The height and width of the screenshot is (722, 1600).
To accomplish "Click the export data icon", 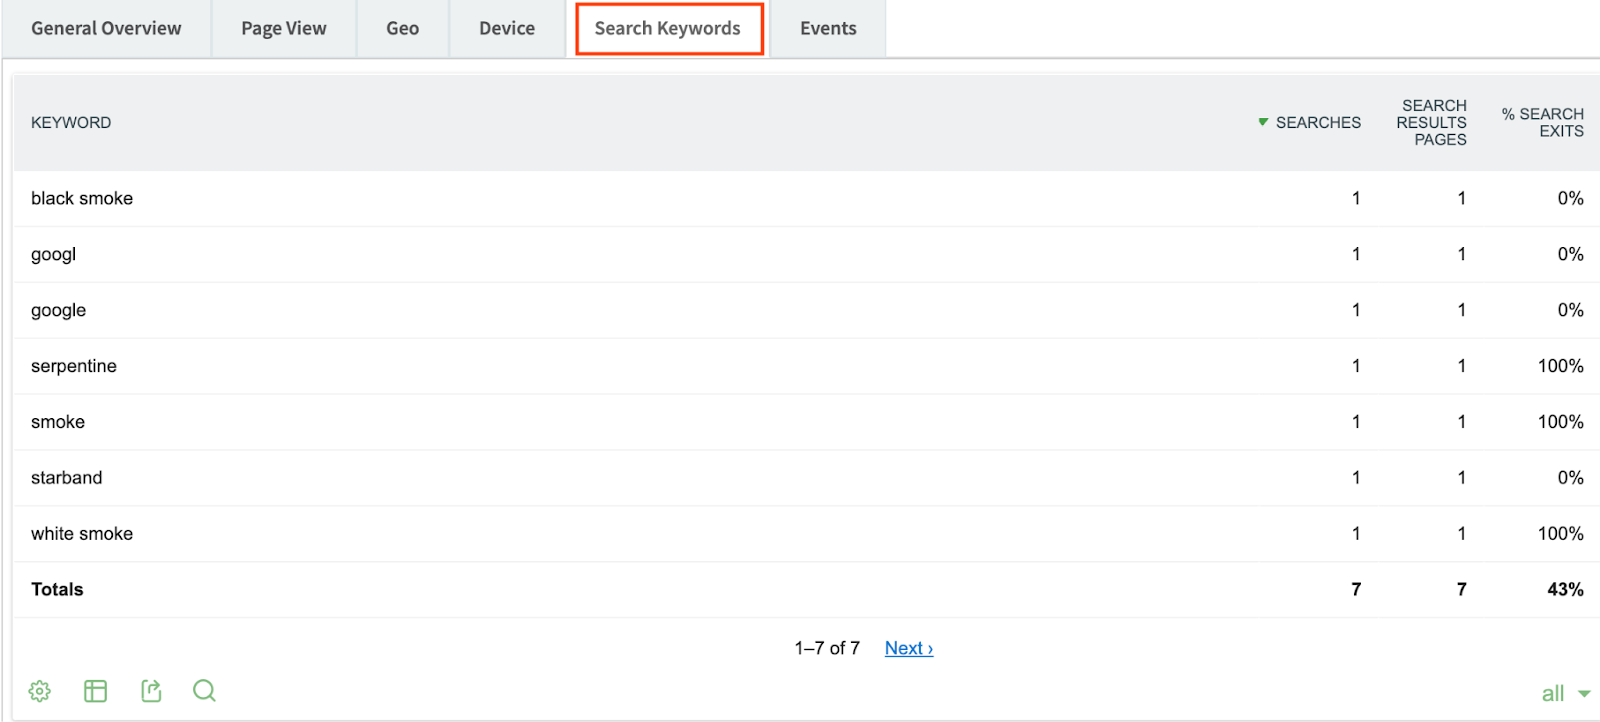I will click(151, 691).
